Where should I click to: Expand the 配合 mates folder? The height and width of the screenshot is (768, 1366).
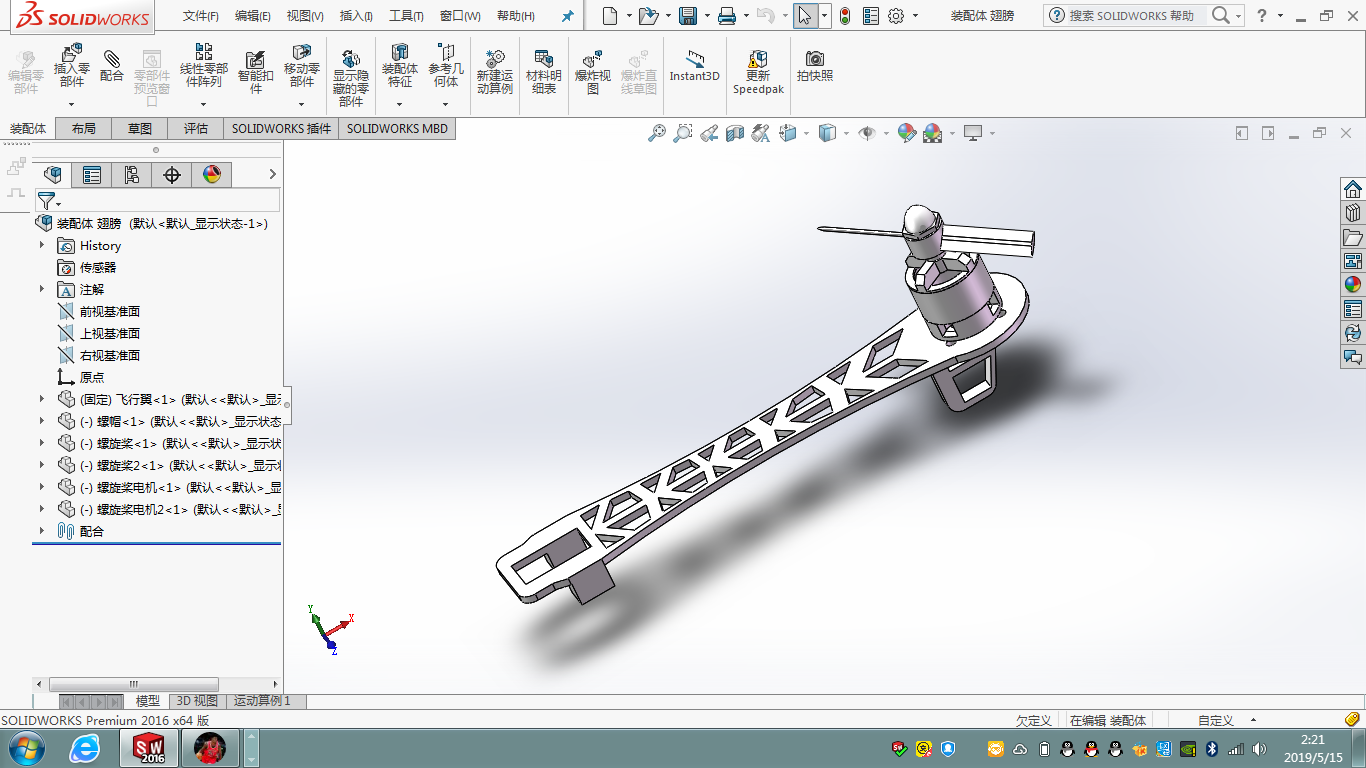click(42, 531)
